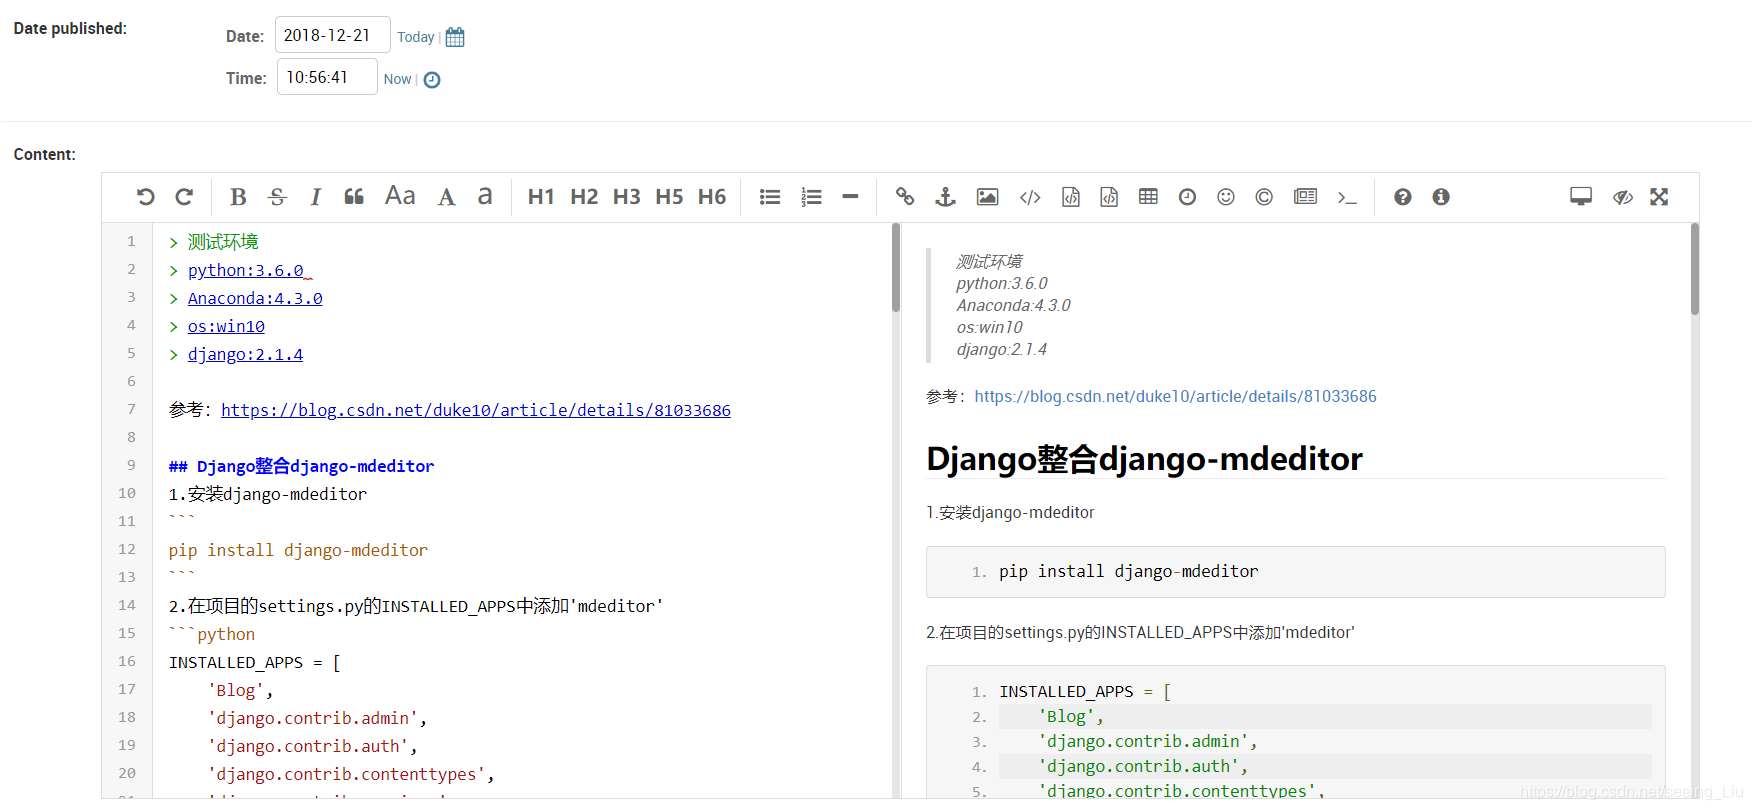Screen dimensions: 1752x810
Task: Insert an unordered bullet list
Action: 770,197
